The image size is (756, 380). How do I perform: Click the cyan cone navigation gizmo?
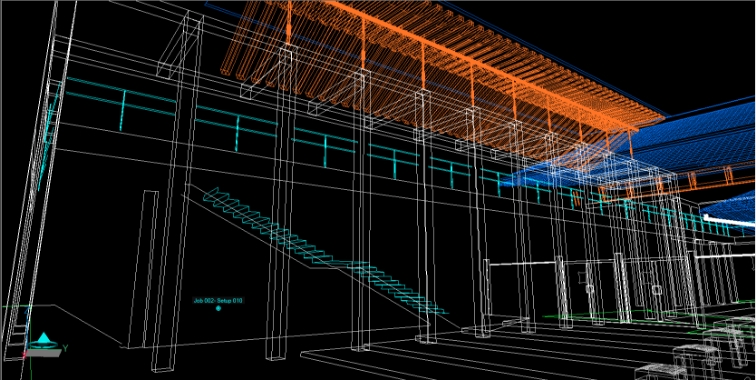(x=44, y=340)
